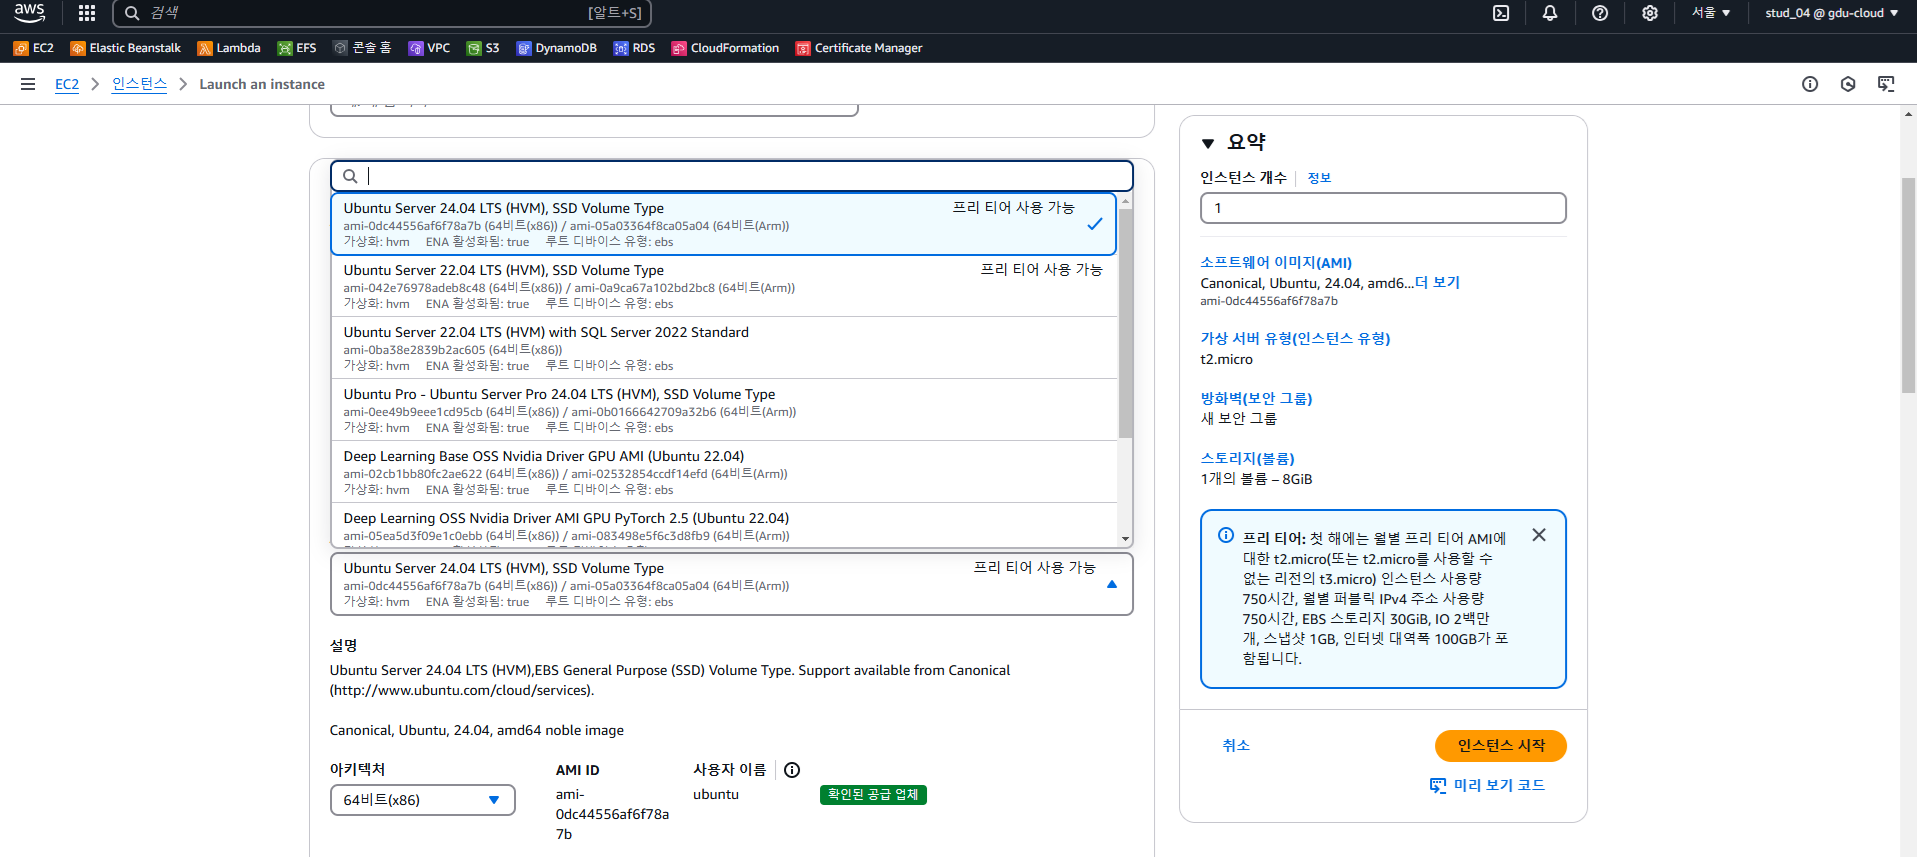Close the 프리 티어 info box
1917x857 pixels.
pyautogui.click(x=1539, y=535)
